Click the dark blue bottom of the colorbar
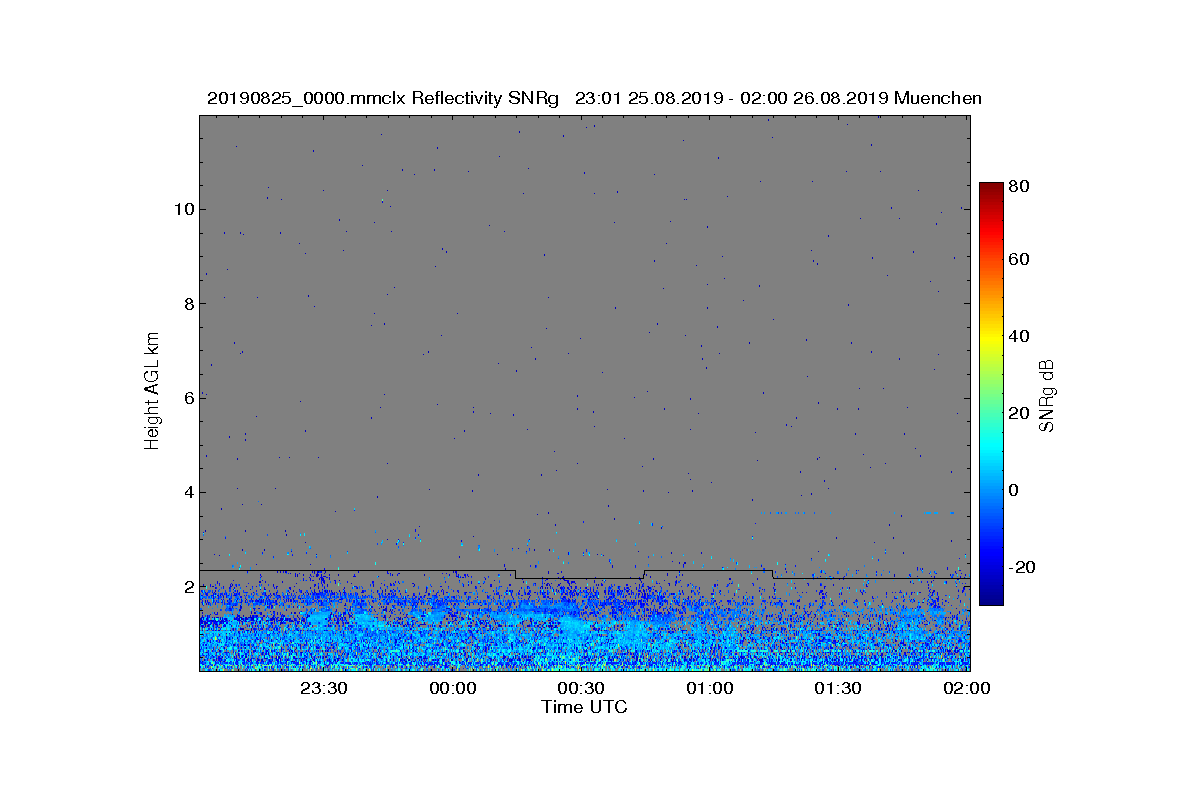Image resolution: width=1200 pixels, height=800 pixels. click(x=991, y=598)
